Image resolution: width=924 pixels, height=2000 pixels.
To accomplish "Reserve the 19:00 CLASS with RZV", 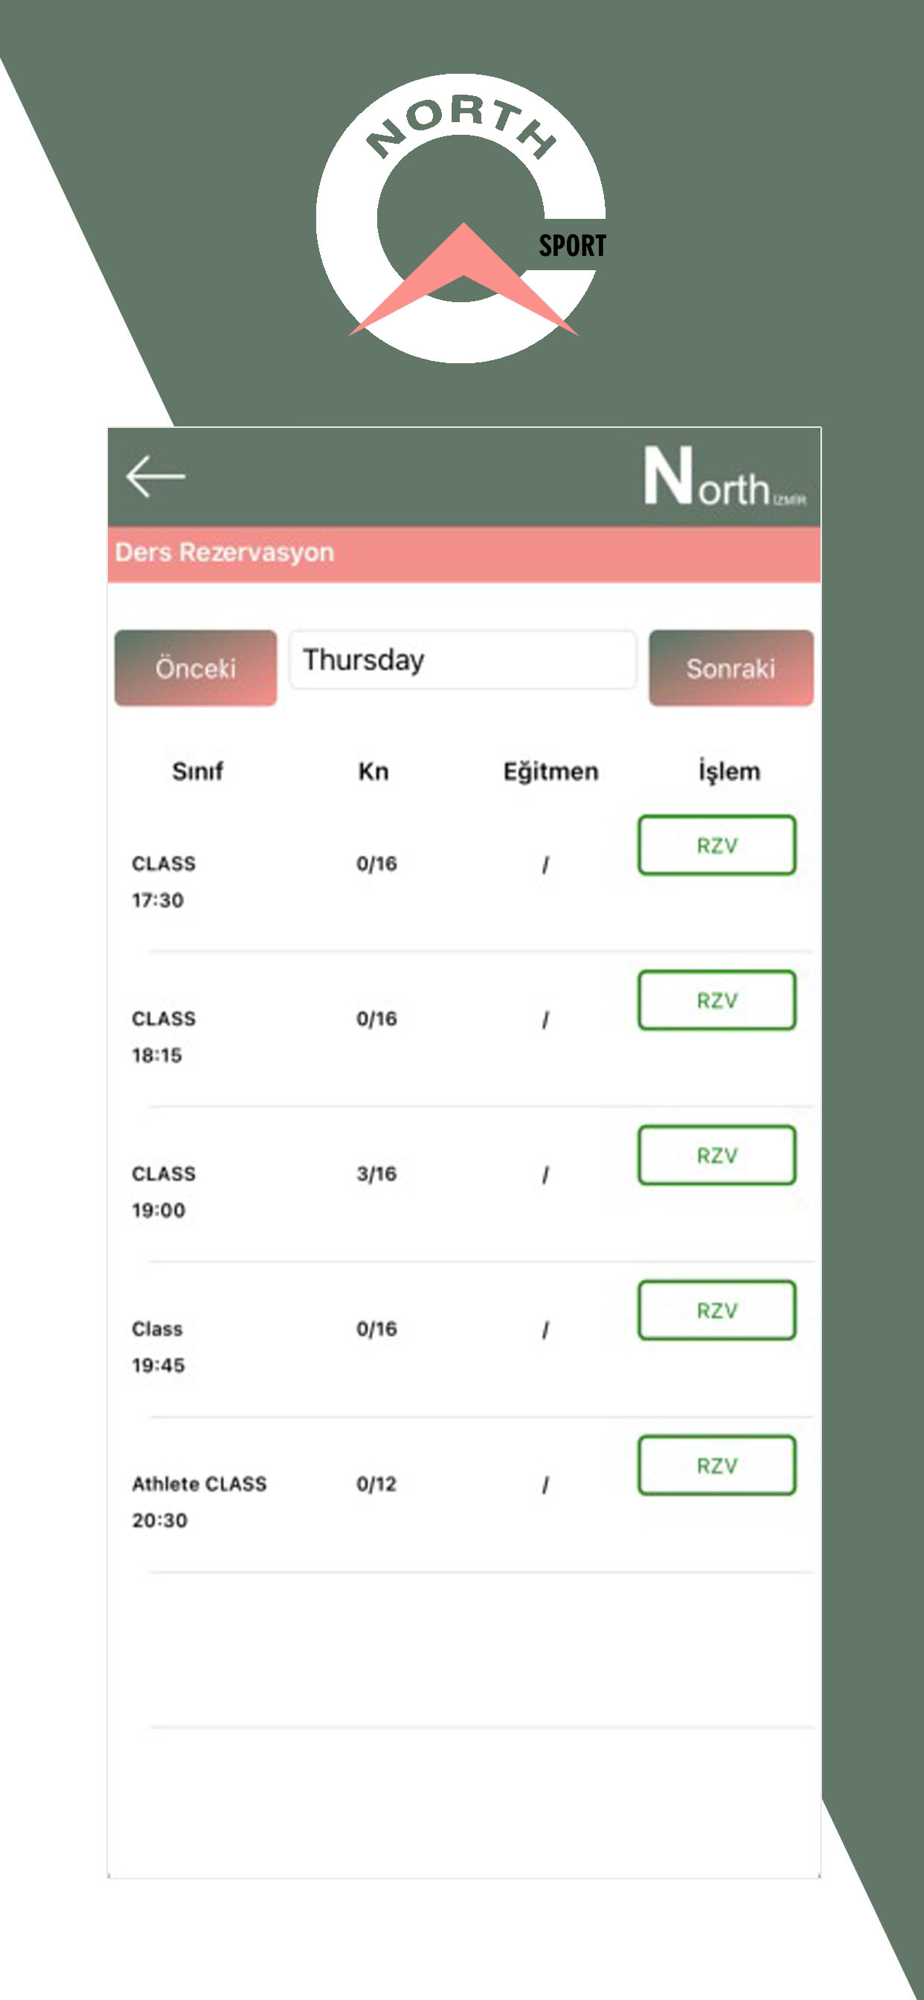I will click(x=716, y=1156).
